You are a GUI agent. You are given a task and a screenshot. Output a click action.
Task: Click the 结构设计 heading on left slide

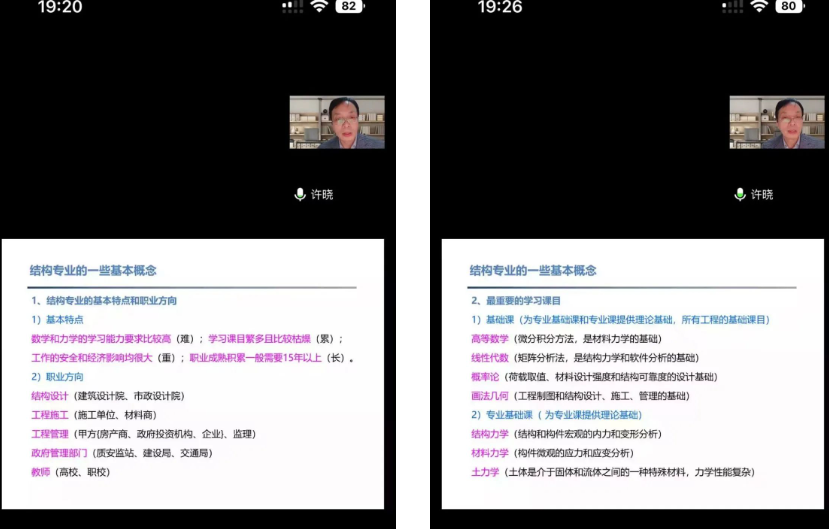[x=50, y=396]
